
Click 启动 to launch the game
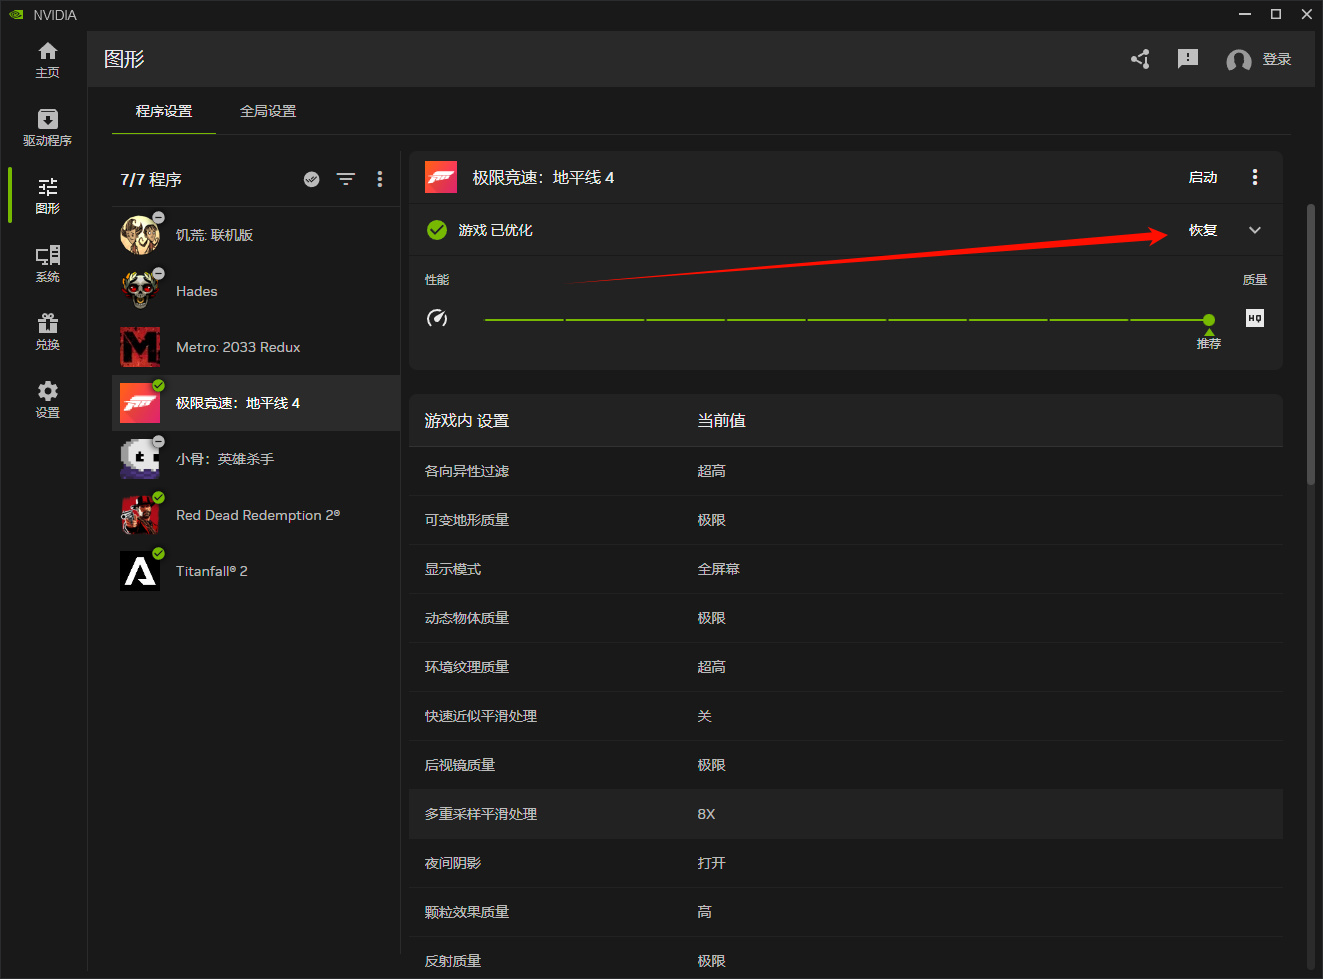point(1203,177)
